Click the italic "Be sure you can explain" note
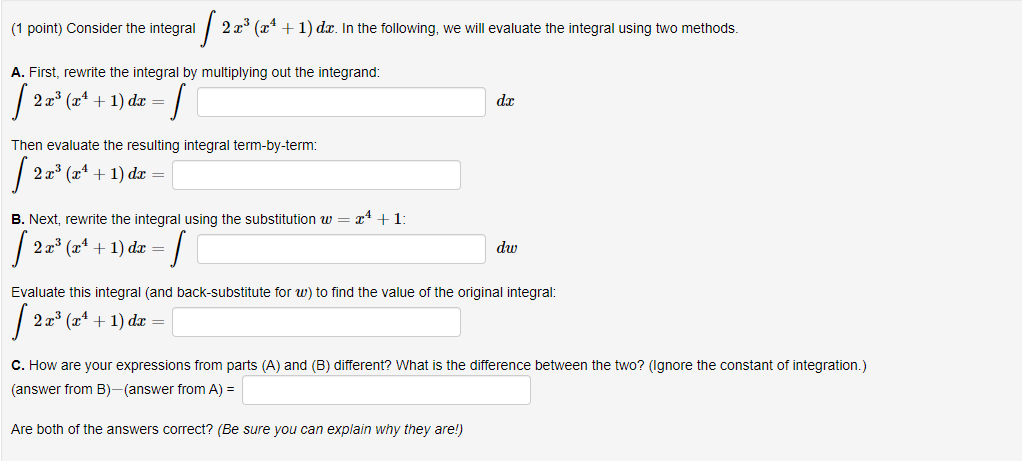This screenshot has height=461, width=1022. pos(340,430)
